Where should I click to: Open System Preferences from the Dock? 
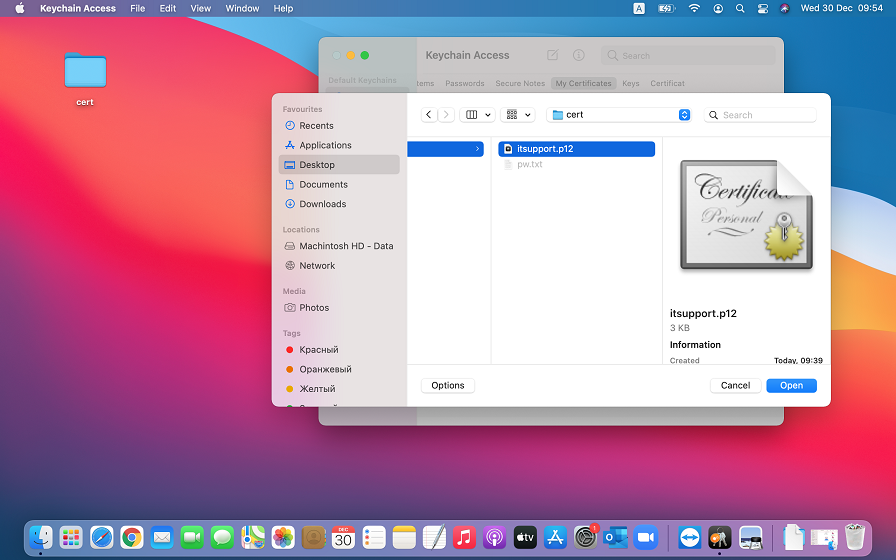[585, 537]
